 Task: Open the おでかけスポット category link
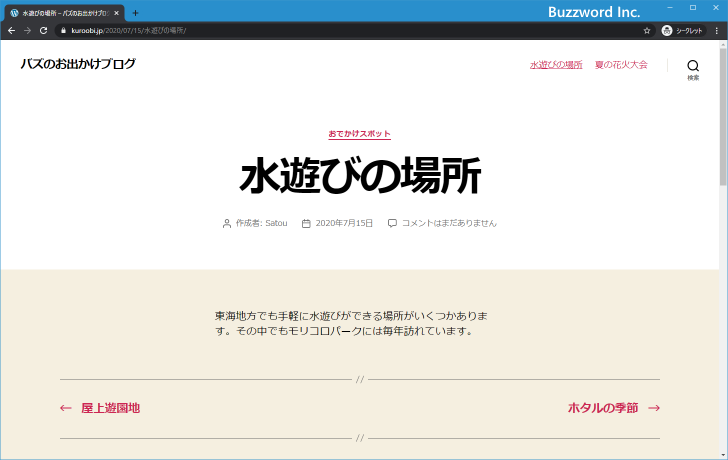tap(359, 134)
